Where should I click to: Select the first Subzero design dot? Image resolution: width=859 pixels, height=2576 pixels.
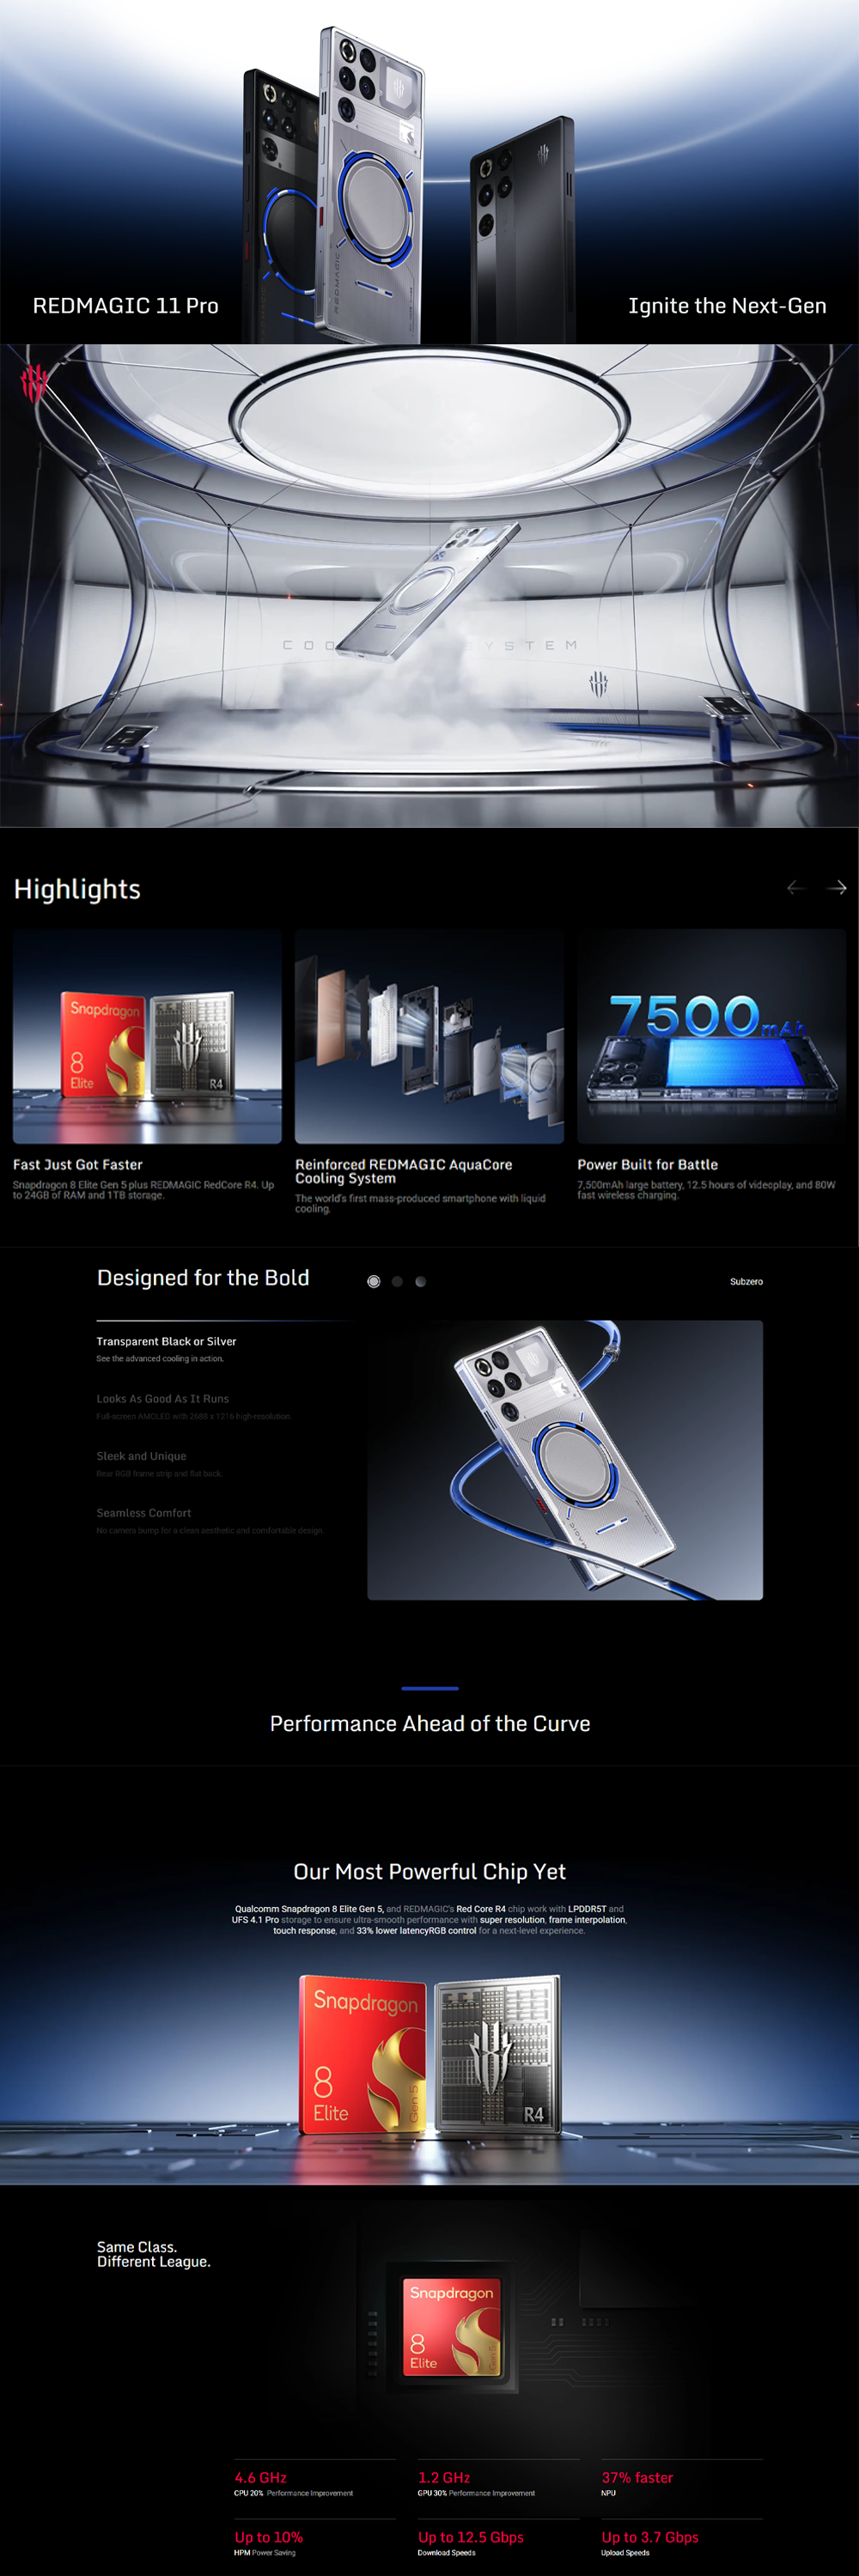(374, 1281)
